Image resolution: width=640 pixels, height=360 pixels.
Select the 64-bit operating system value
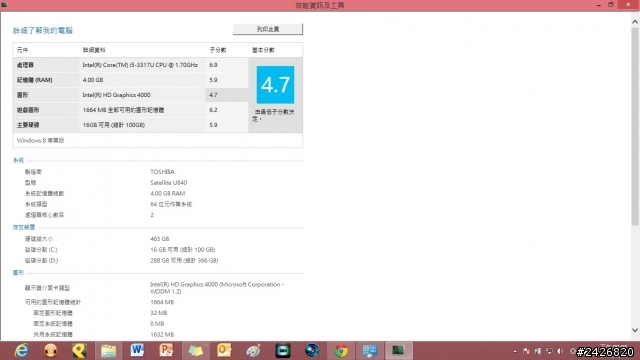[x=171, y=204]
